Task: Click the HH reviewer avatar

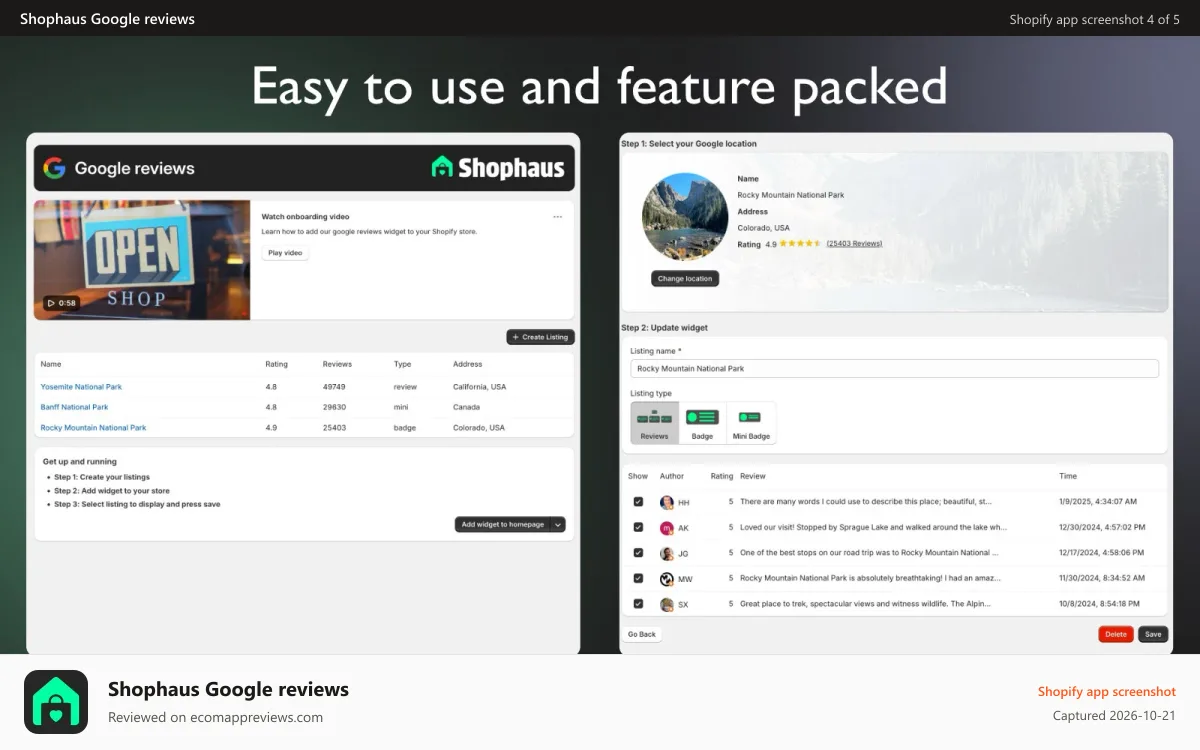Action: pos(667,502)
